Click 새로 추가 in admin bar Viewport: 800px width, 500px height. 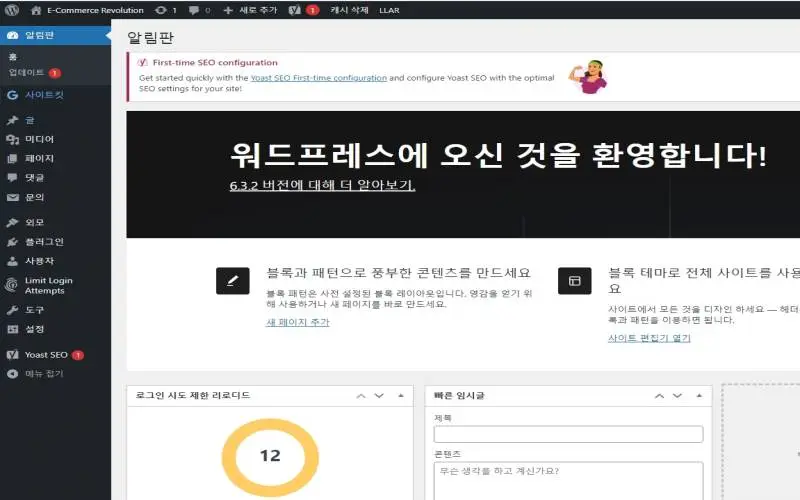[258, 10]
